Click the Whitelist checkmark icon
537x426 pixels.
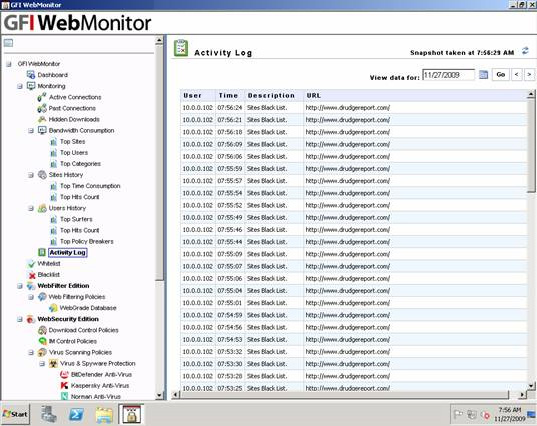pyautogui.click(x=31, y=264)
